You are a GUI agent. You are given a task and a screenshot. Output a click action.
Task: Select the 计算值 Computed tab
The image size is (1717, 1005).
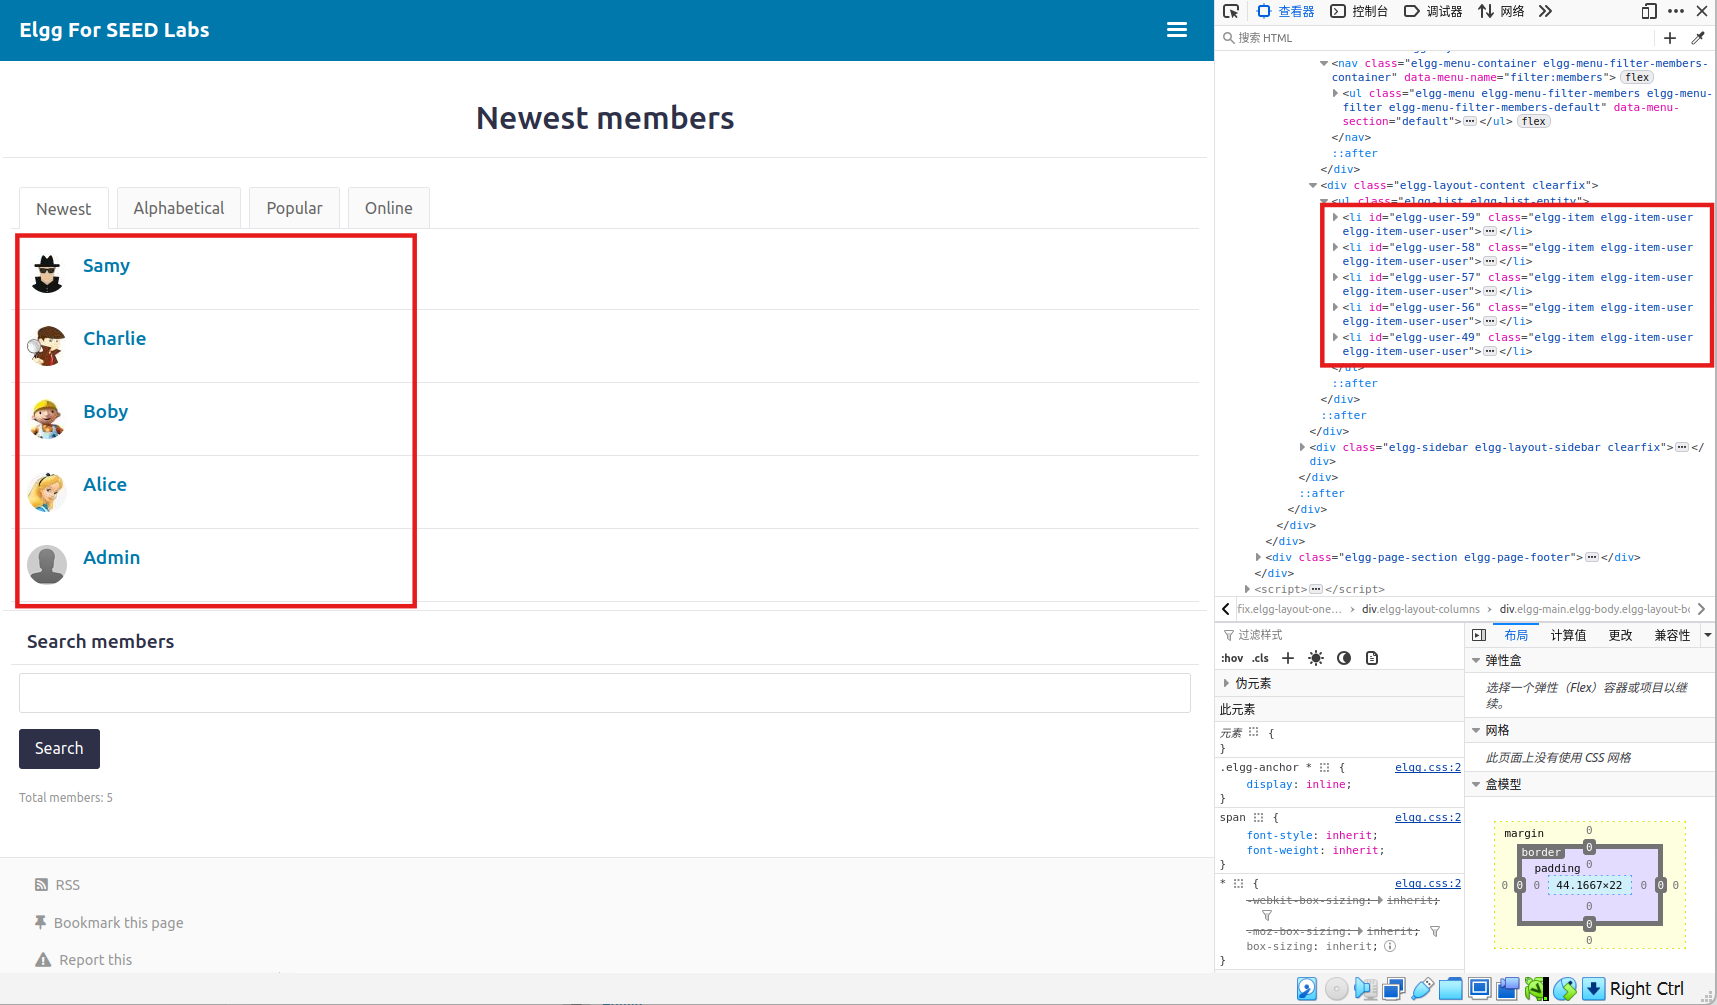click(1568, 635)
